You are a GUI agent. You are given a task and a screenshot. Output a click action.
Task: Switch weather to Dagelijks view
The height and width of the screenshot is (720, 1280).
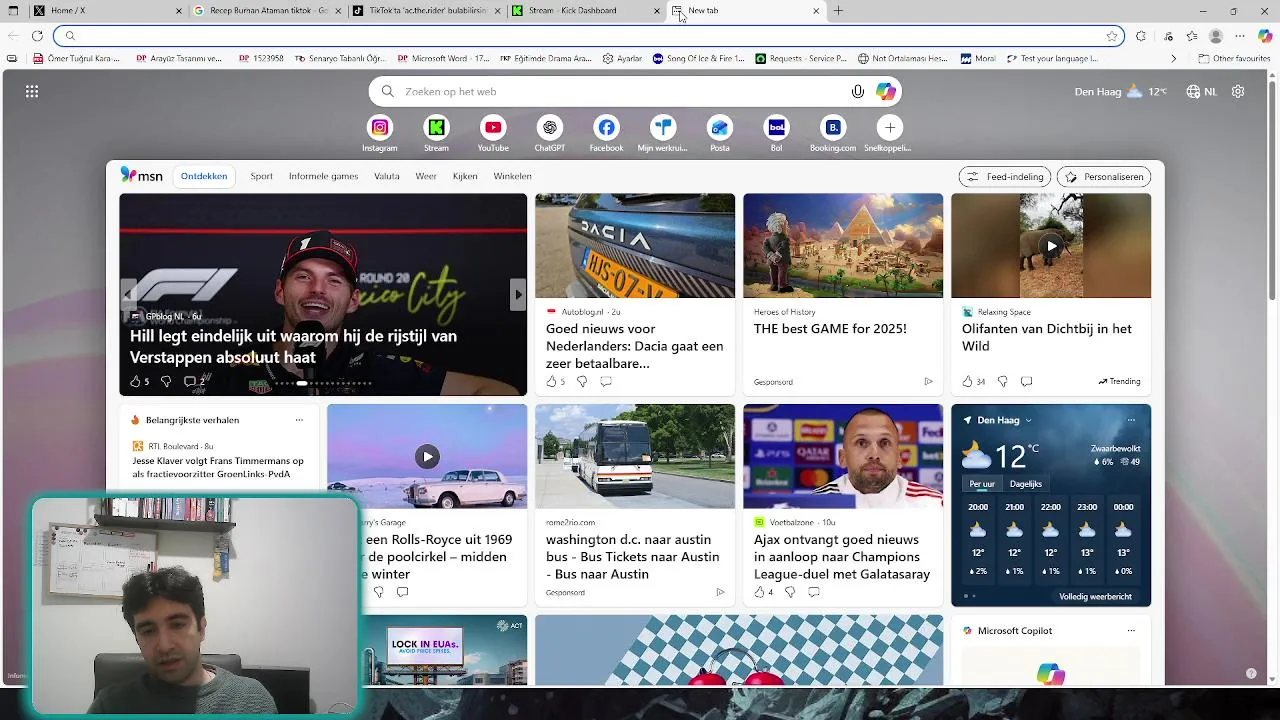(1025, 484)
